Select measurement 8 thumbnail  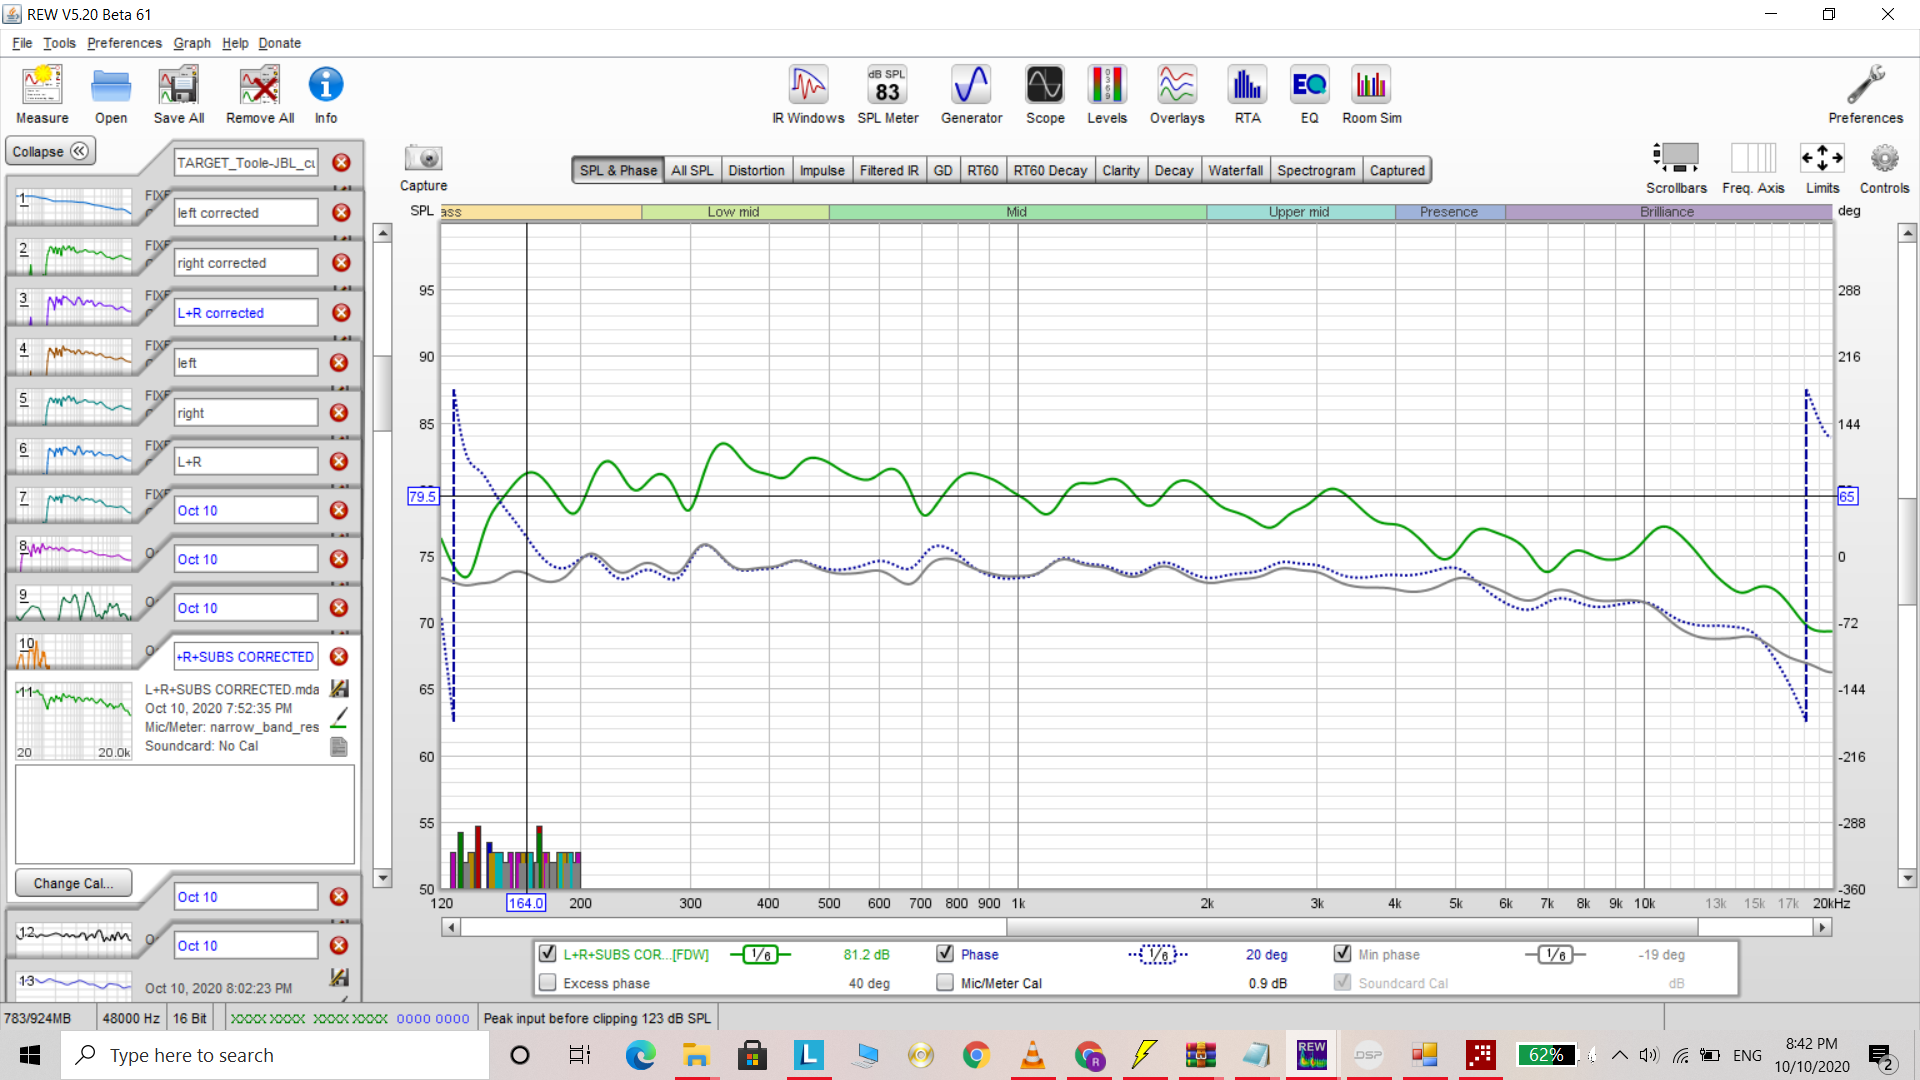74,553
